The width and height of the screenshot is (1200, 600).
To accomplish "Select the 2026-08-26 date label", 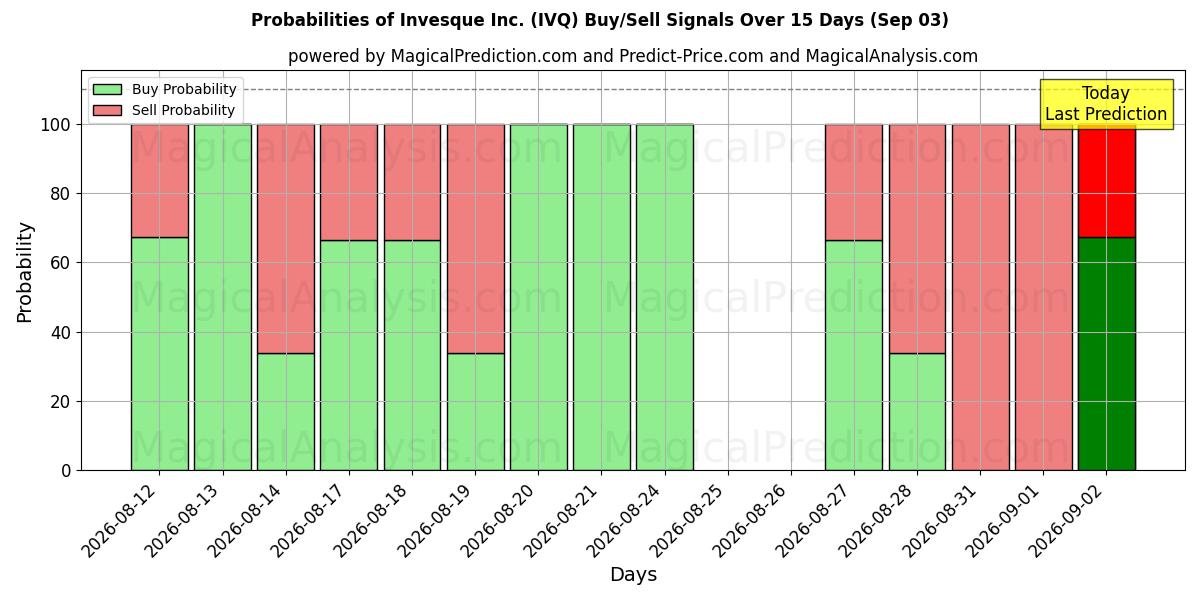I will pos(752,519).
